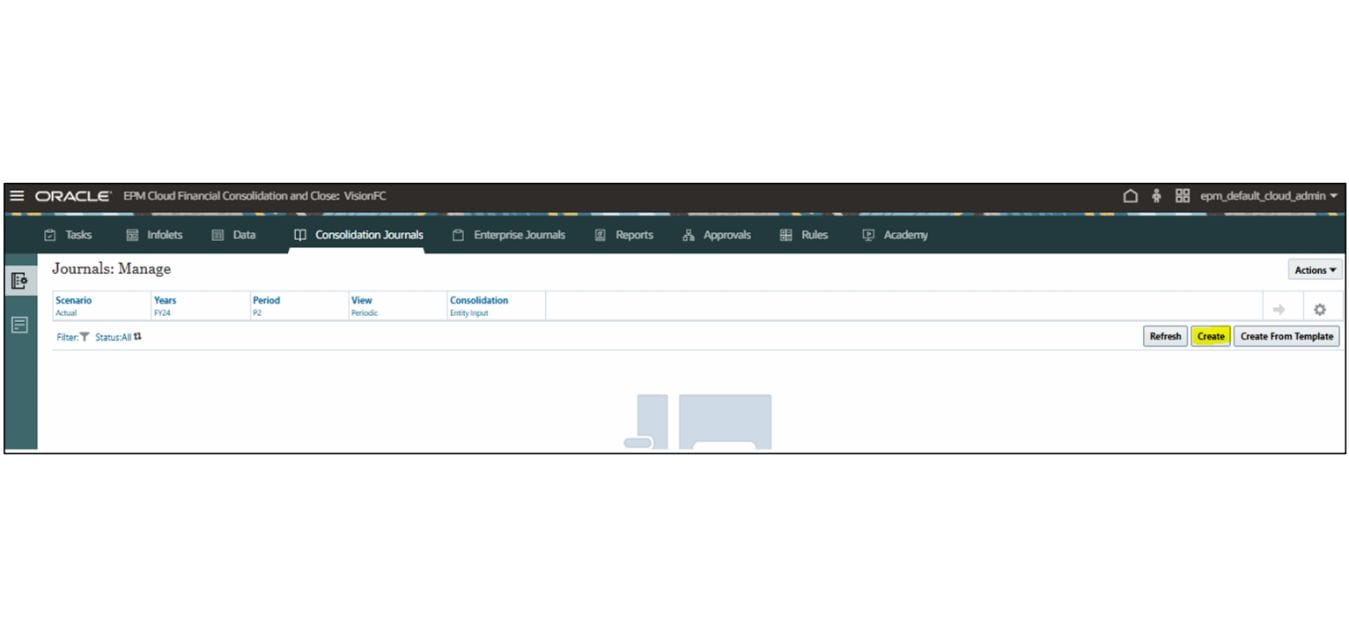
Task: Open the journal templates sidebar icon
Action: 19,325
